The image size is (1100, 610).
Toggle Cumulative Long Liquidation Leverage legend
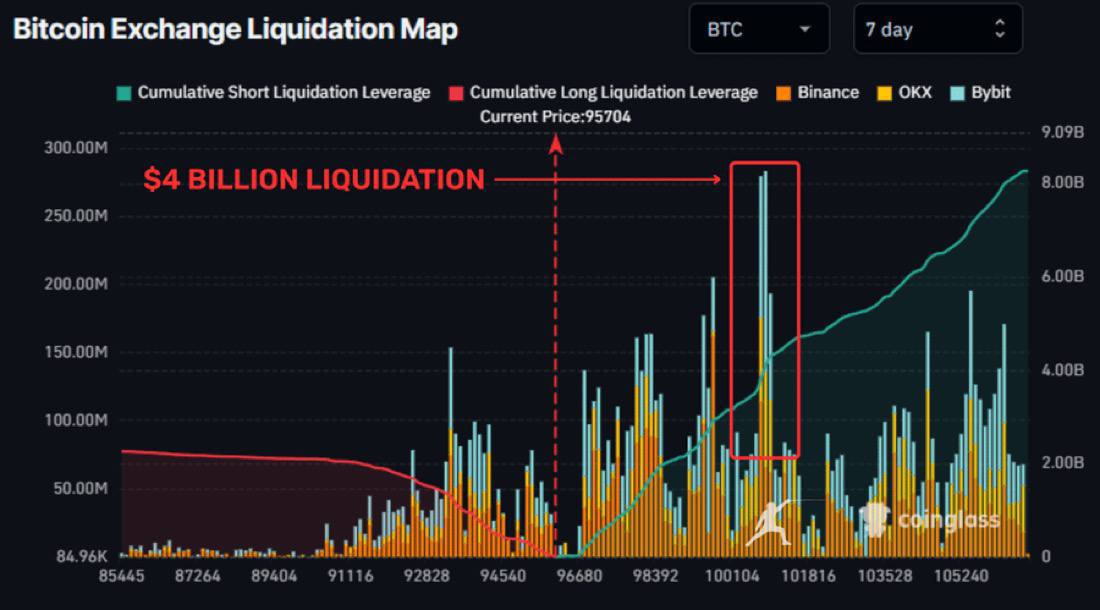pyautogui.click(x=613, y=92)
